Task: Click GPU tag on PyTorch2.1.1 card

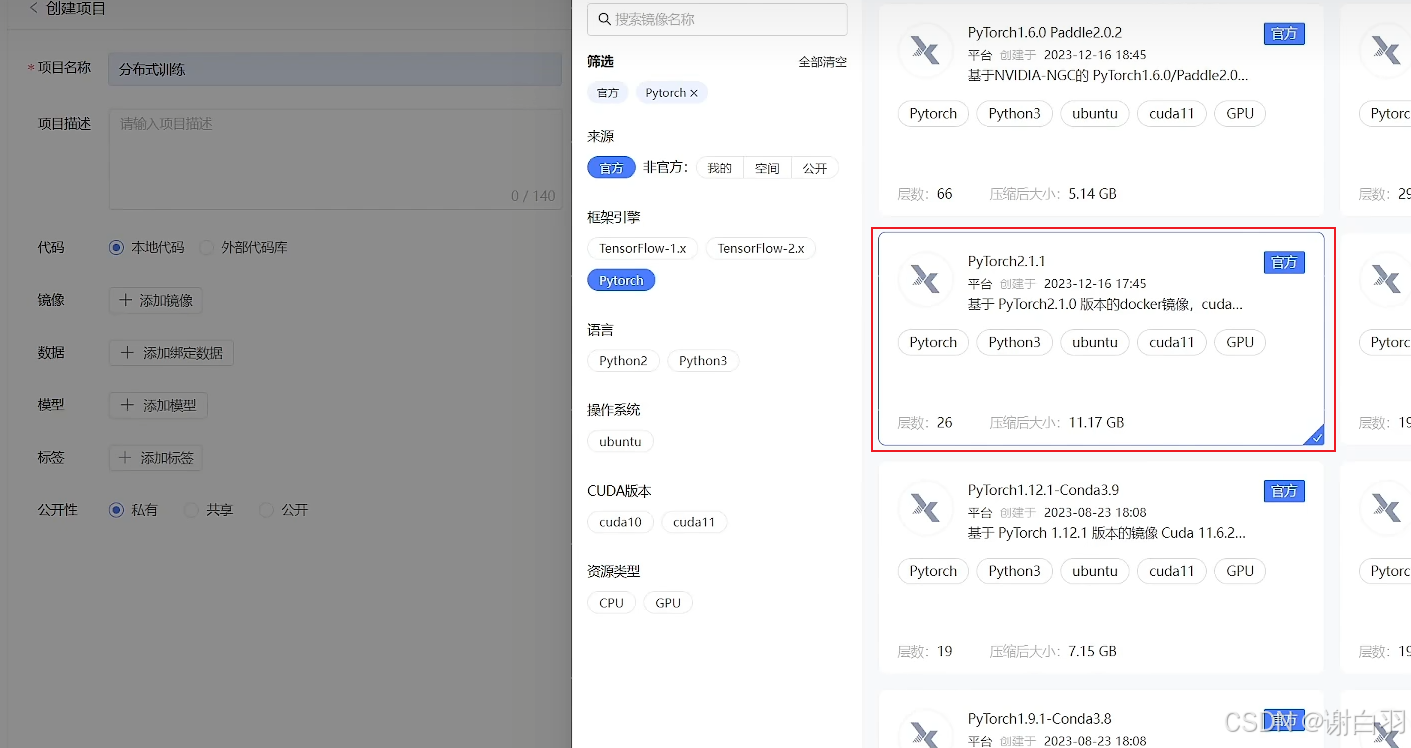Action: click(1240, 343)
